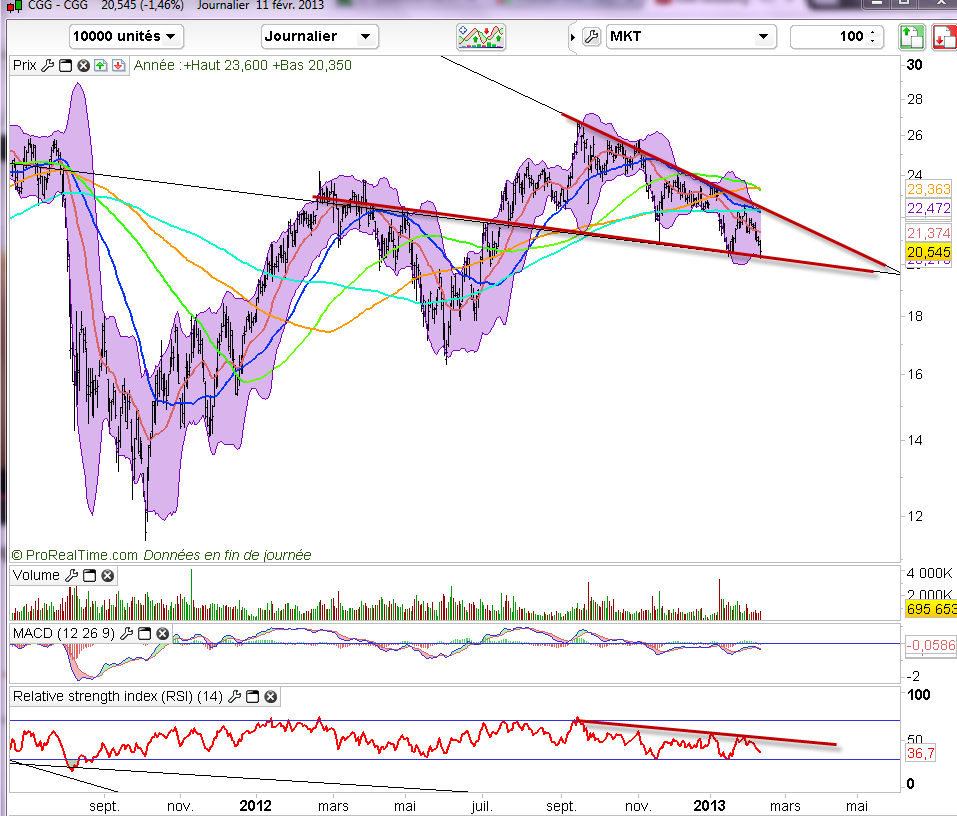This screenshot has width=957, height=816.
Task: Click the quantity stepper showing 100
Action: pyautogui.click(x=876, y=37)
